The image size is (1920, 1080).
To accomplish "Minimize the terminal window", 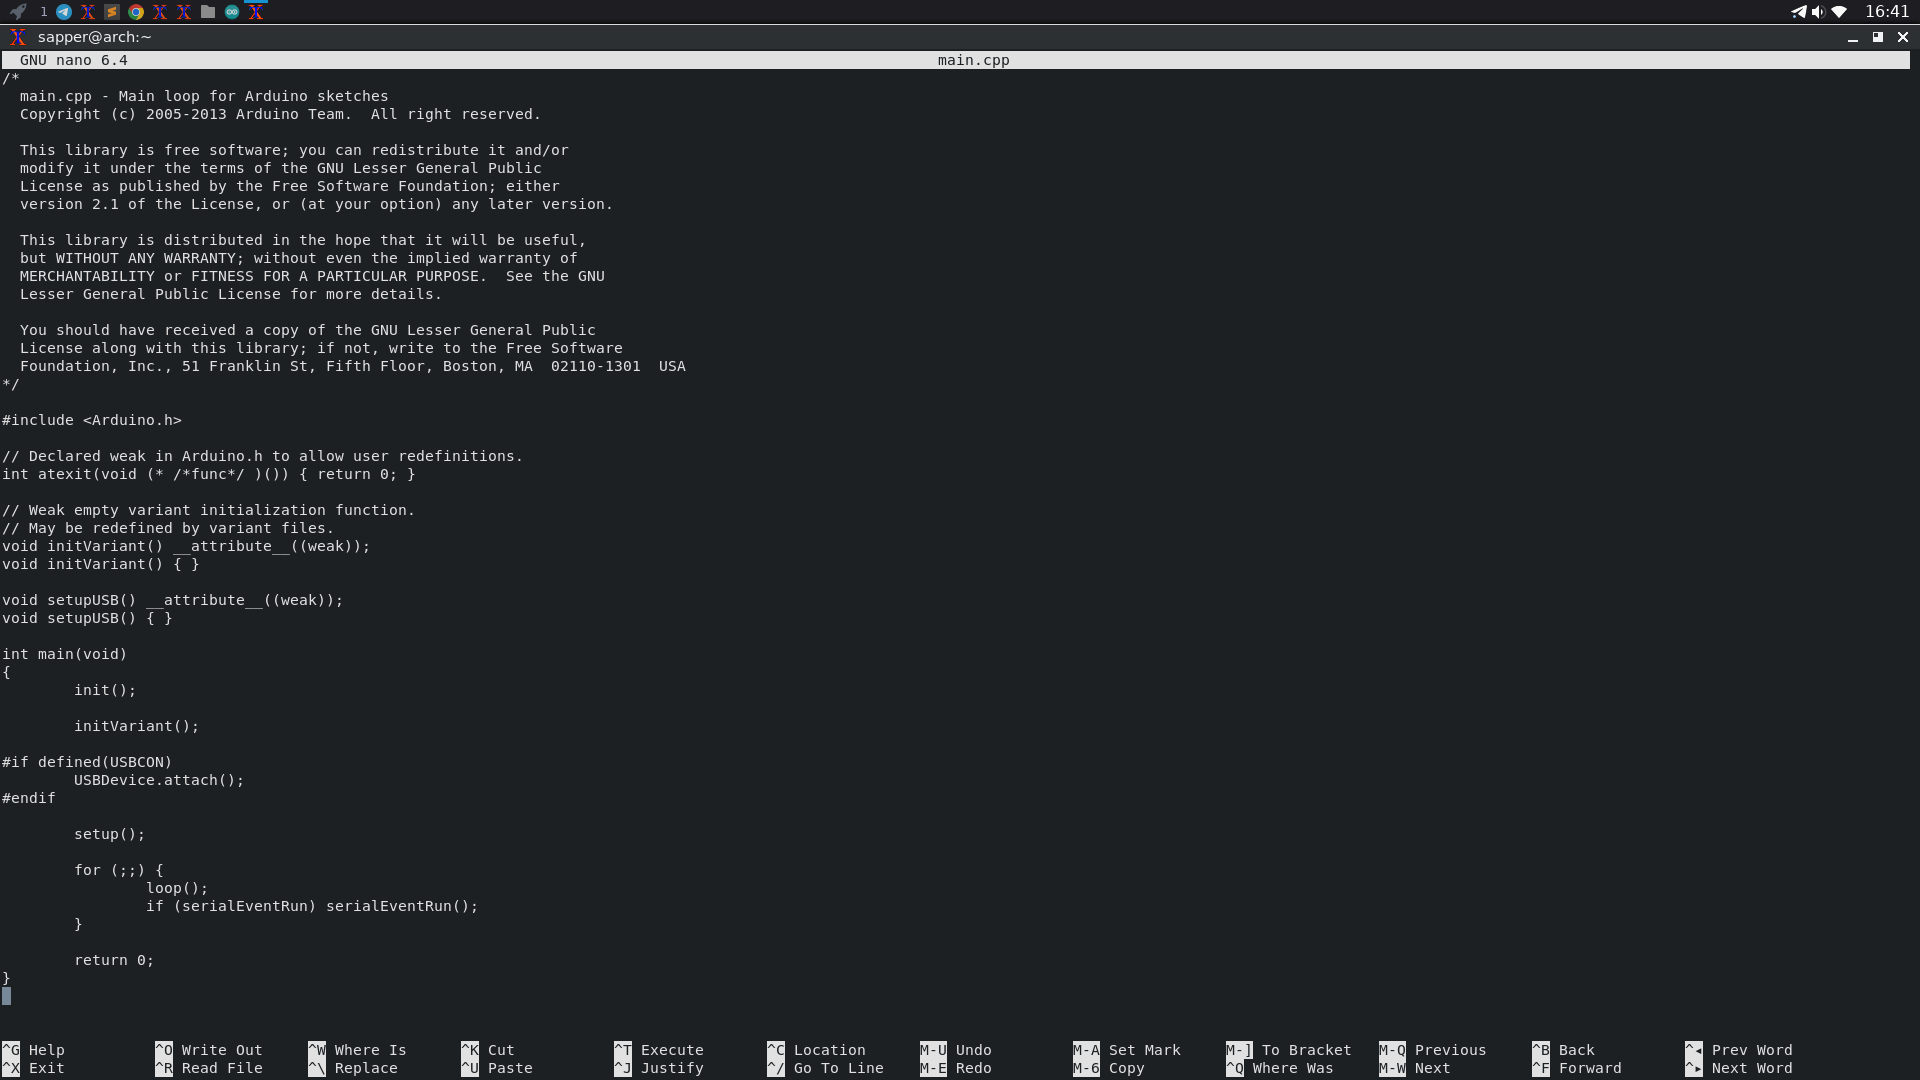I will tap(1853, 37).
